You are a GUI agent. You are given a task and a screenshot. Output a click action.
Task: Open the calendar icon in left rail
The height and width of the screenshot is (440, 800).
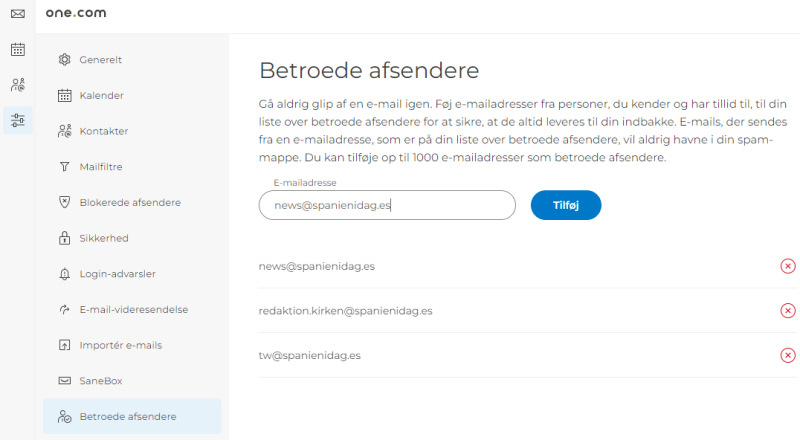coord(17,49)
